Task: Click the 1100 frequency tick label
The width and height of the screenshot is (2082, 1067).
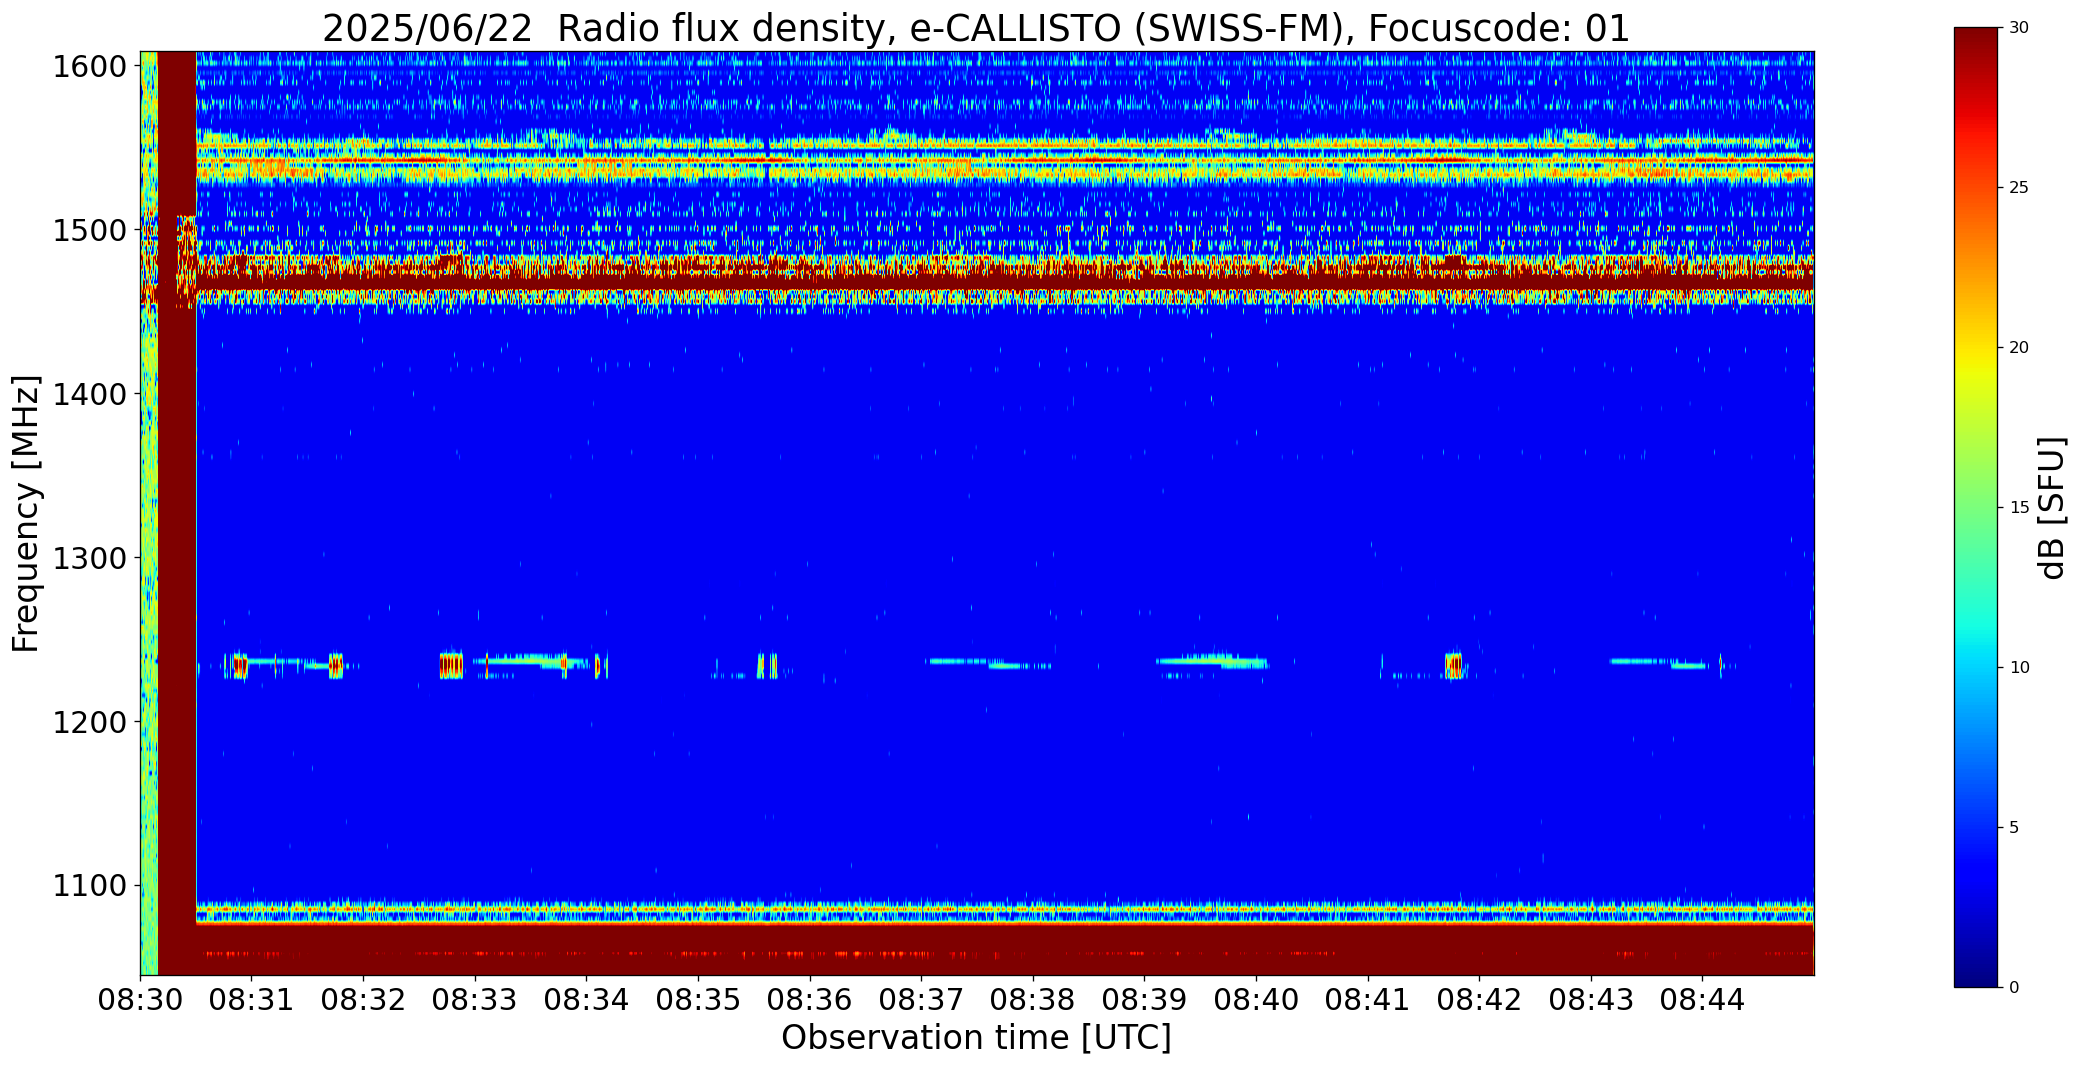Action: tap(90, 886)
